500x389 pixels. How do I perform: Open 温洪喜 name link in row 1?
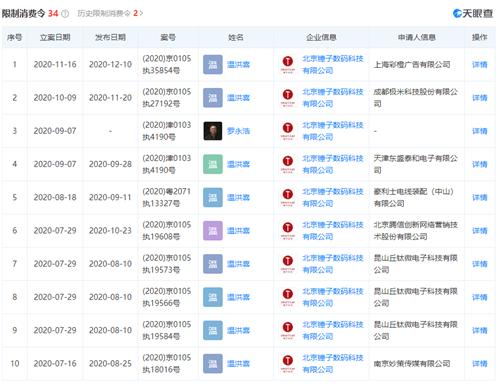click(x=238, y=64)
